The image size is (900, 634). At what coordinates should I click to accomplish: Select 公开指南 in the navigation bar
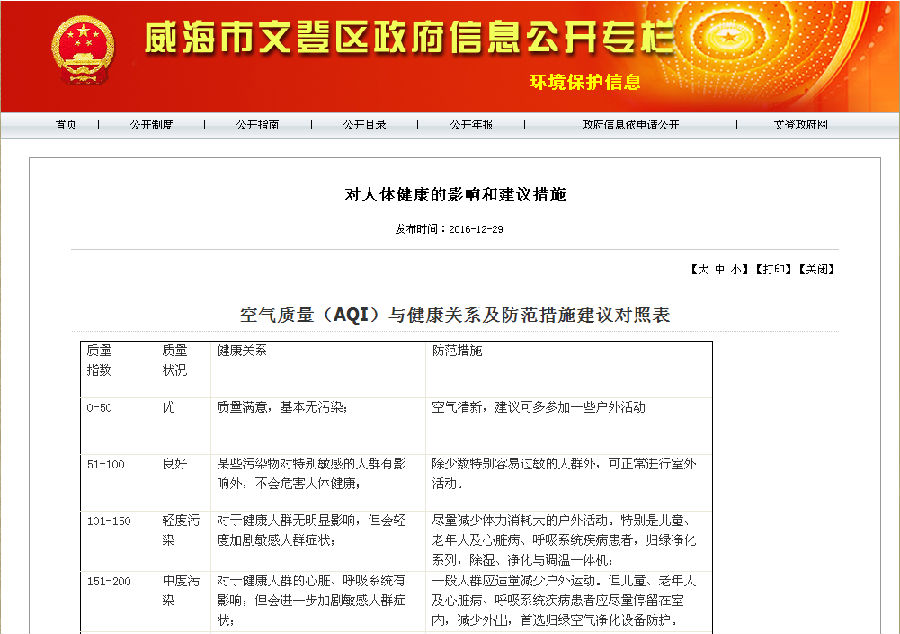pos(257,125)
